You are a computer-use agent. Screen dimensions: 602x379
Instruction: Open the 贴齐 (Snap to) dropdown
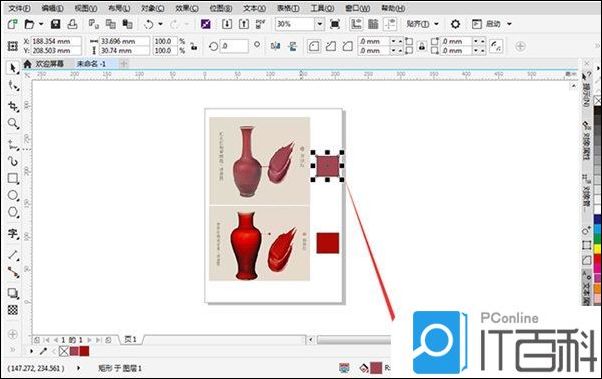pyautogui.click(x=422, y=24)
